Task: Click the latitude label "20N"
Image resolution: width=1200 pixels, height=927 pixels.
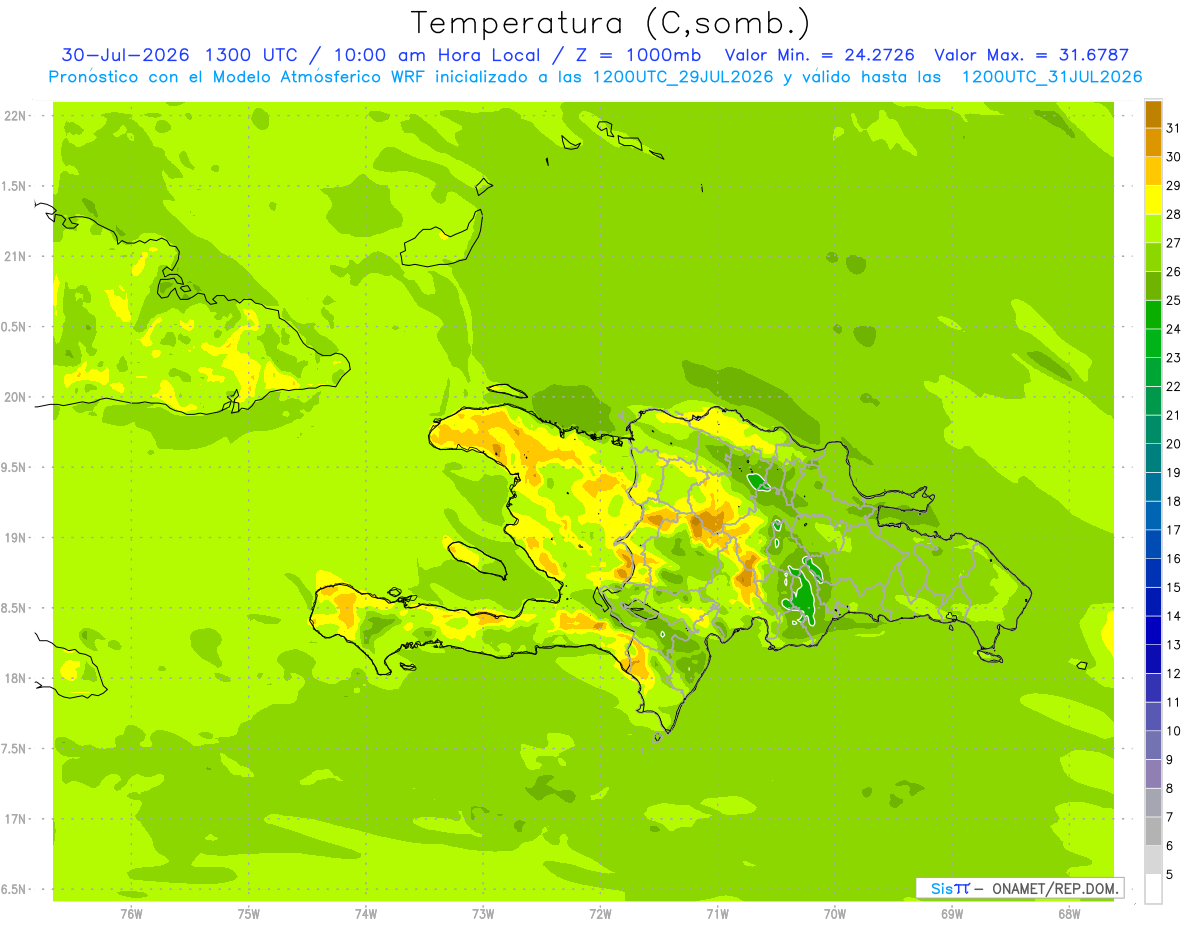Action: click(x=13, y=397)
